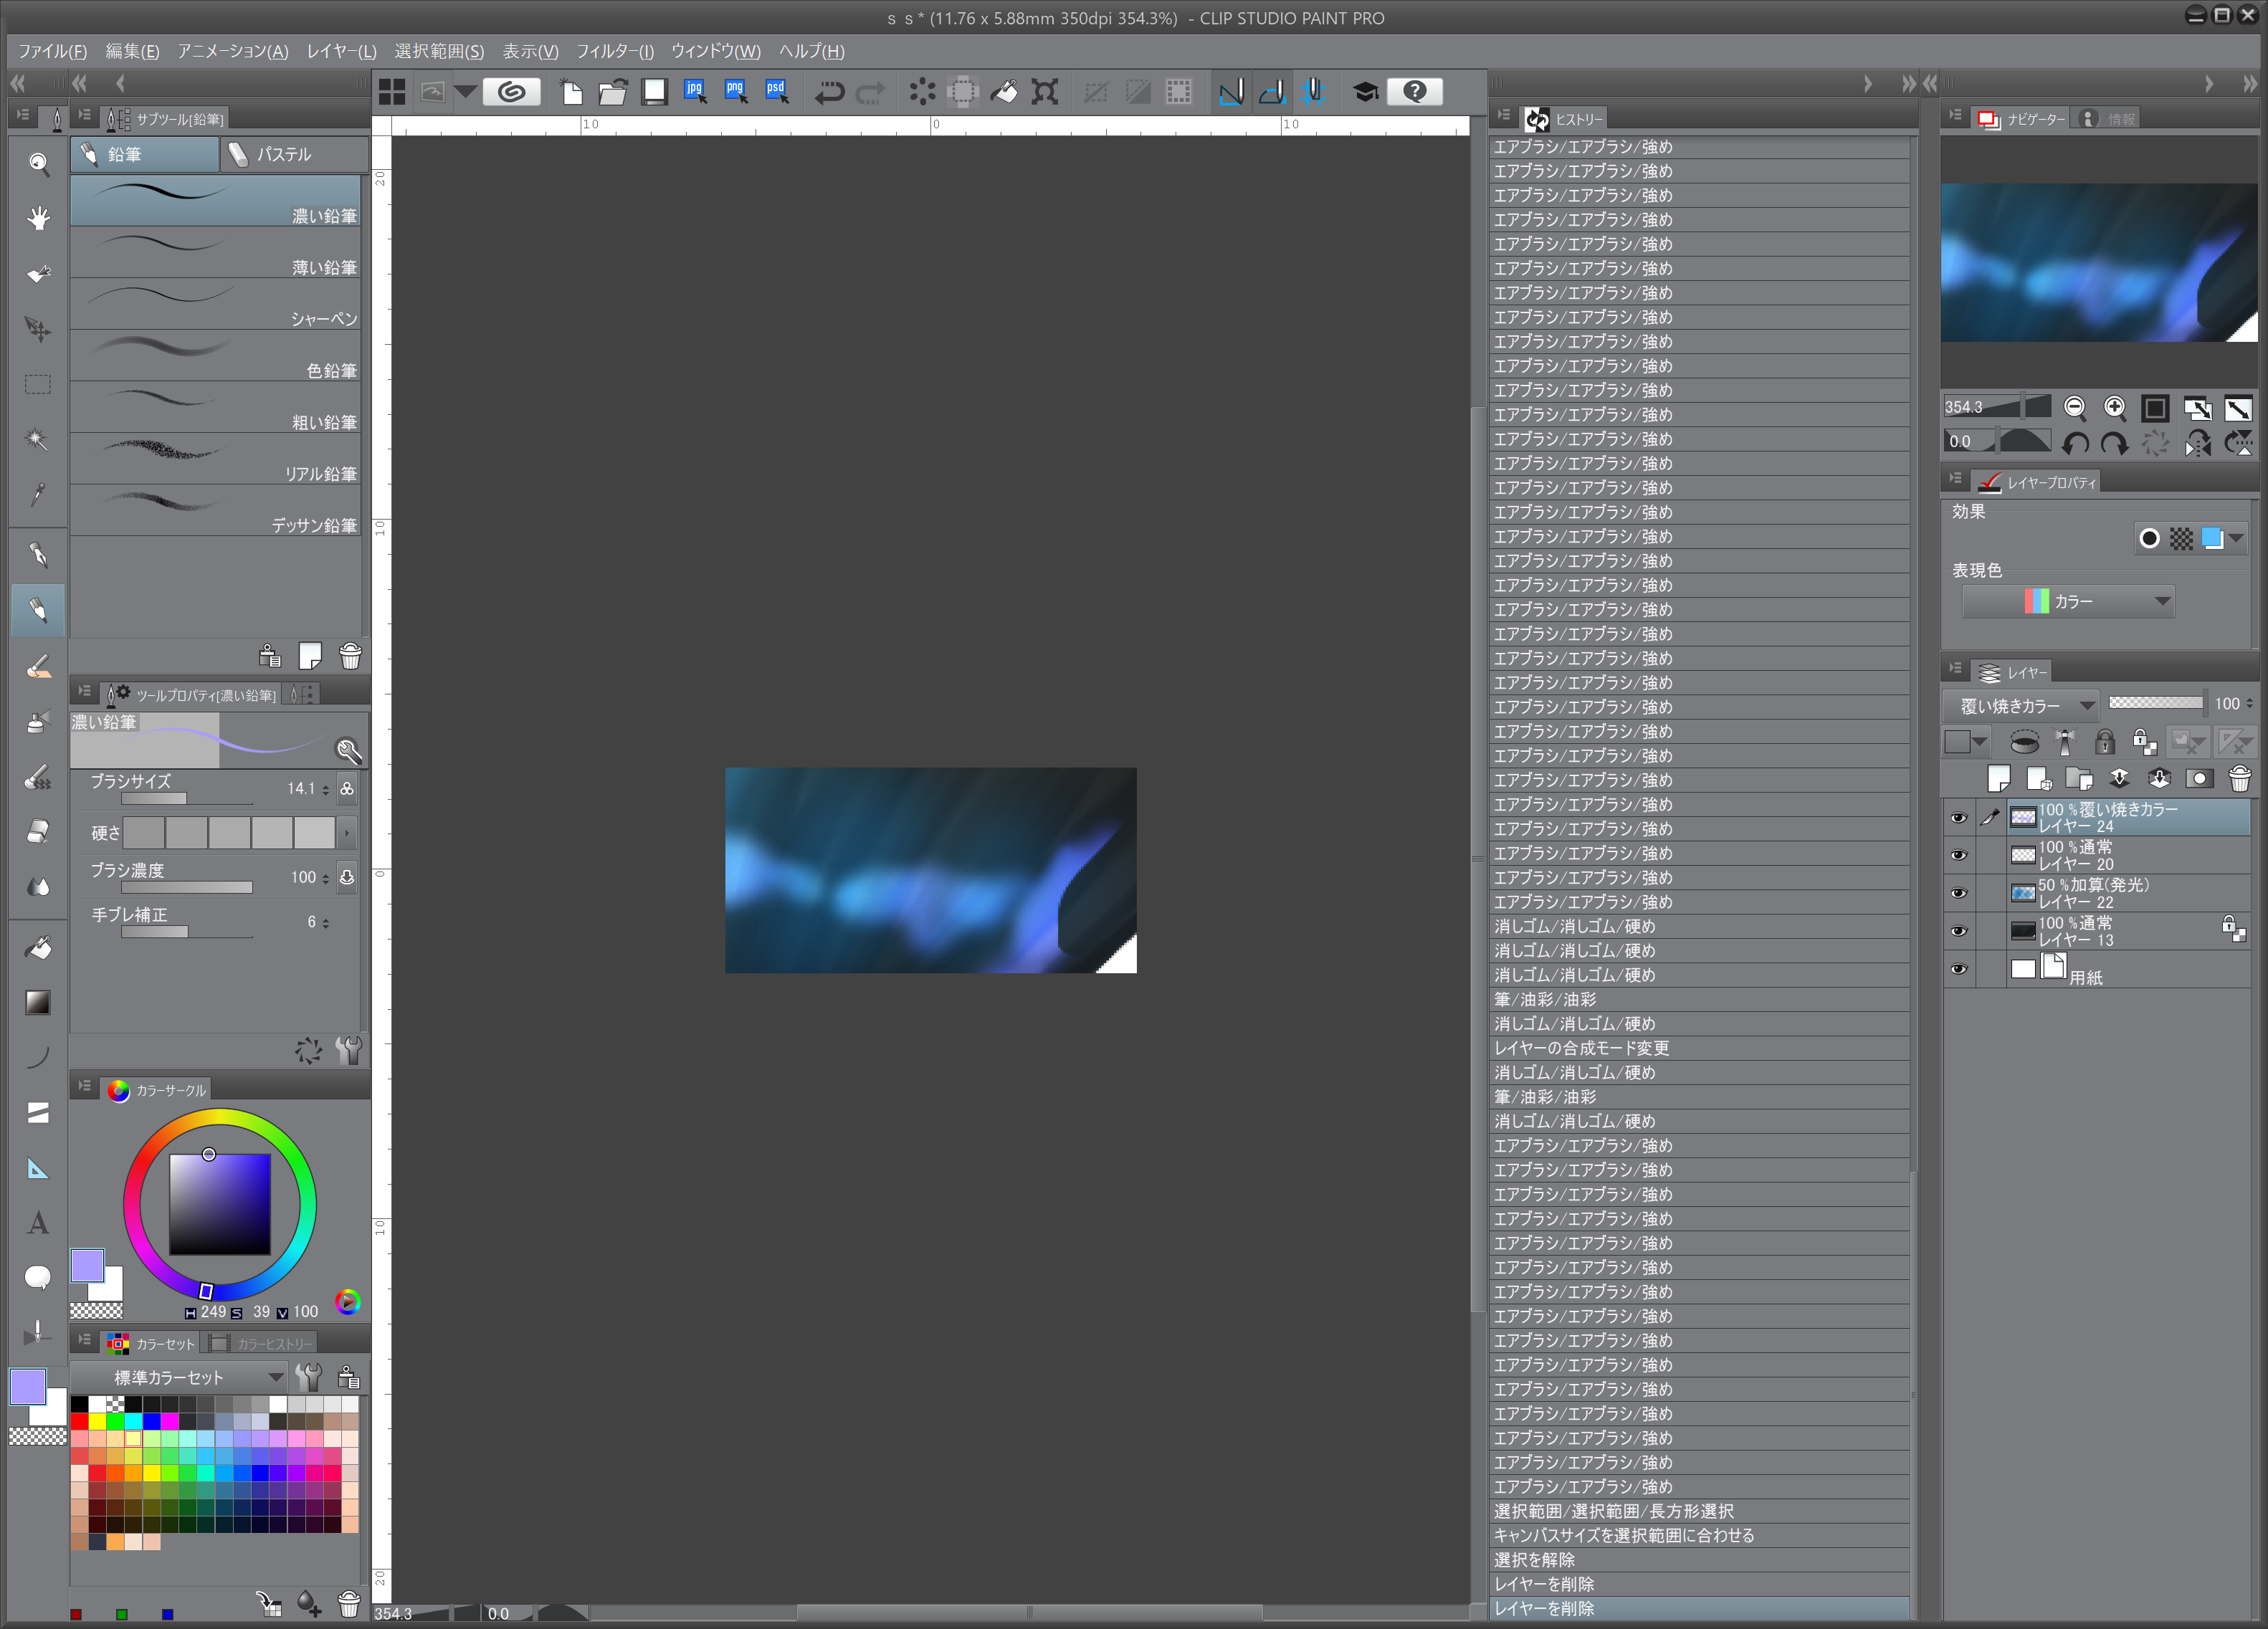Delete layer using layer panel trash icon
Viewport: 2268px width, 1629px height.
2240,779
